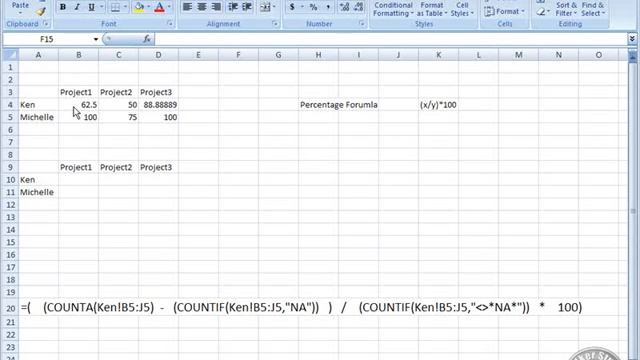This screenshot has height=360, width=640.
Task: Open the Borders dropdown arrow
Action: (125, 7)
